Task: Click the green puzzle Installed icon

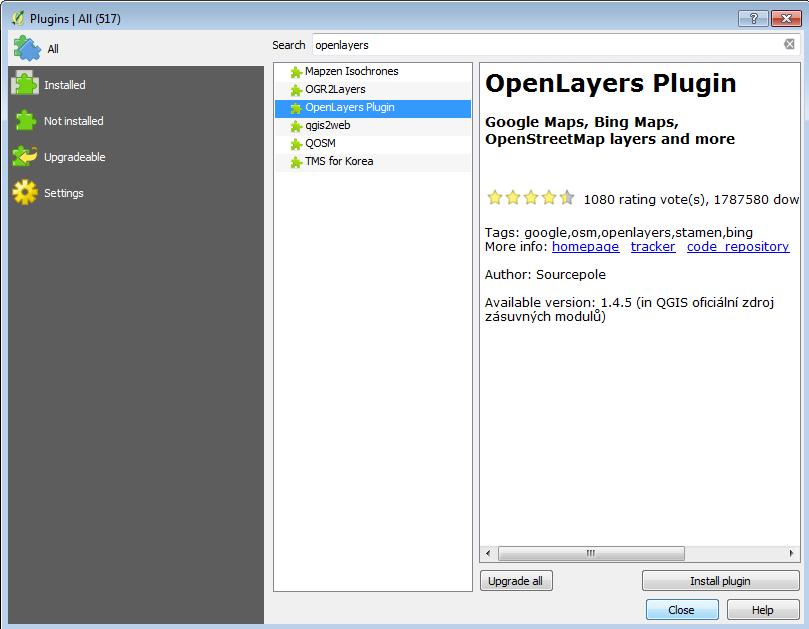Action: click(x=25, y=83)
